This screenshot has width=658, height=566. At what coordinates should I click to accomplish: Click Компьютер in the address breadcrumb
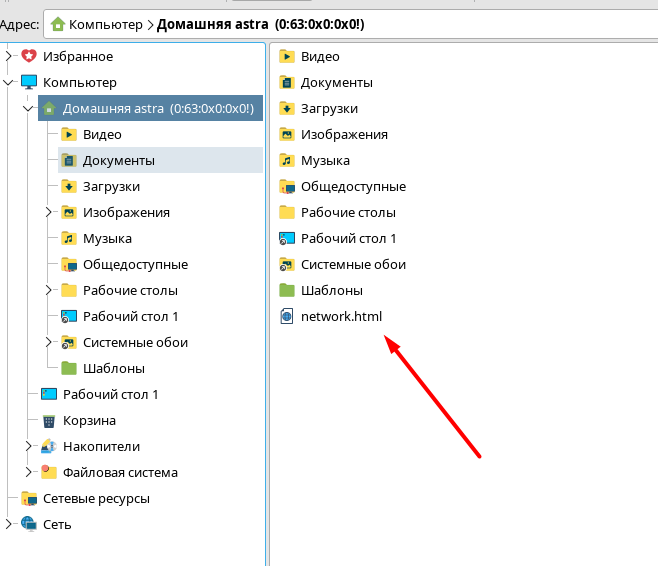106,24
